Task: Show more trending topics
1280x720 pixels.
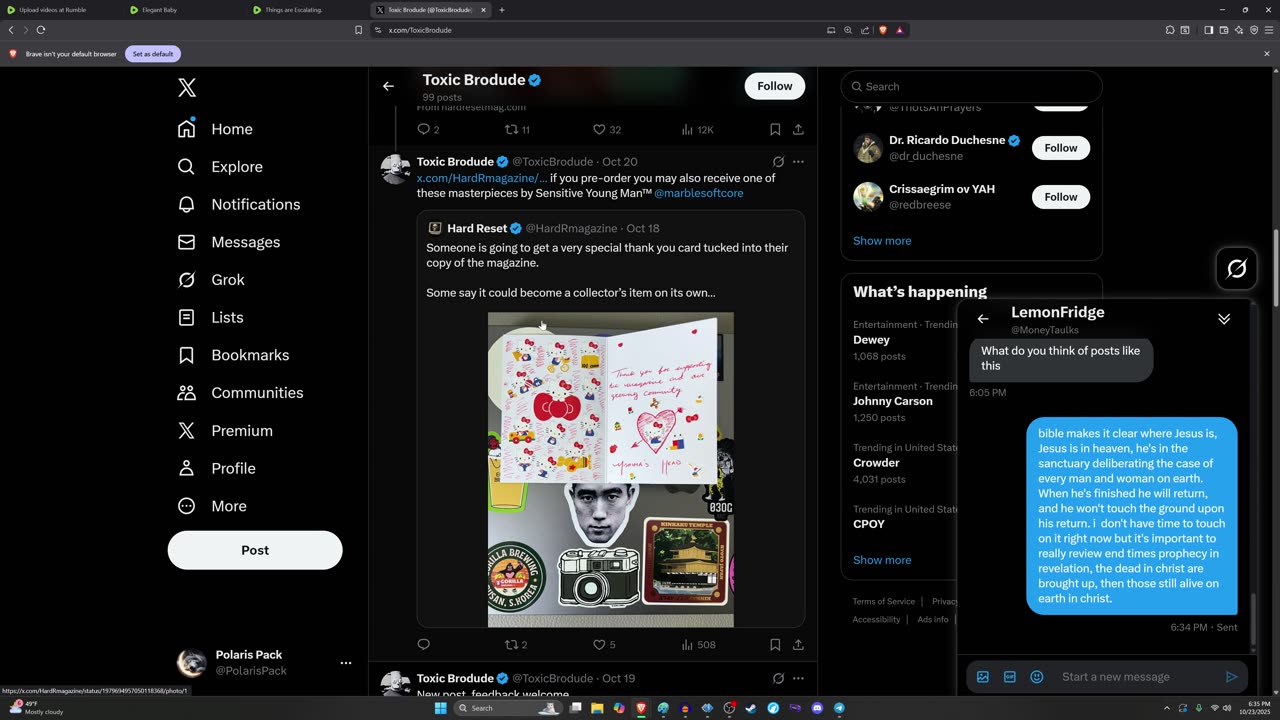Action: pos(882,560)
